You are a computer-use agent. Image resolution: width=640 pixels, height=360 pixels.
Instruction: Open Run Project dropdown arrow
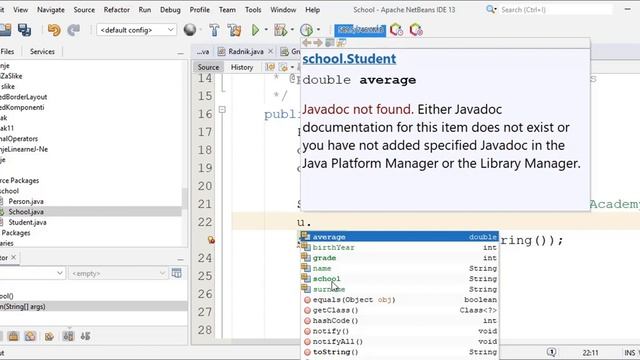point(266,30)
